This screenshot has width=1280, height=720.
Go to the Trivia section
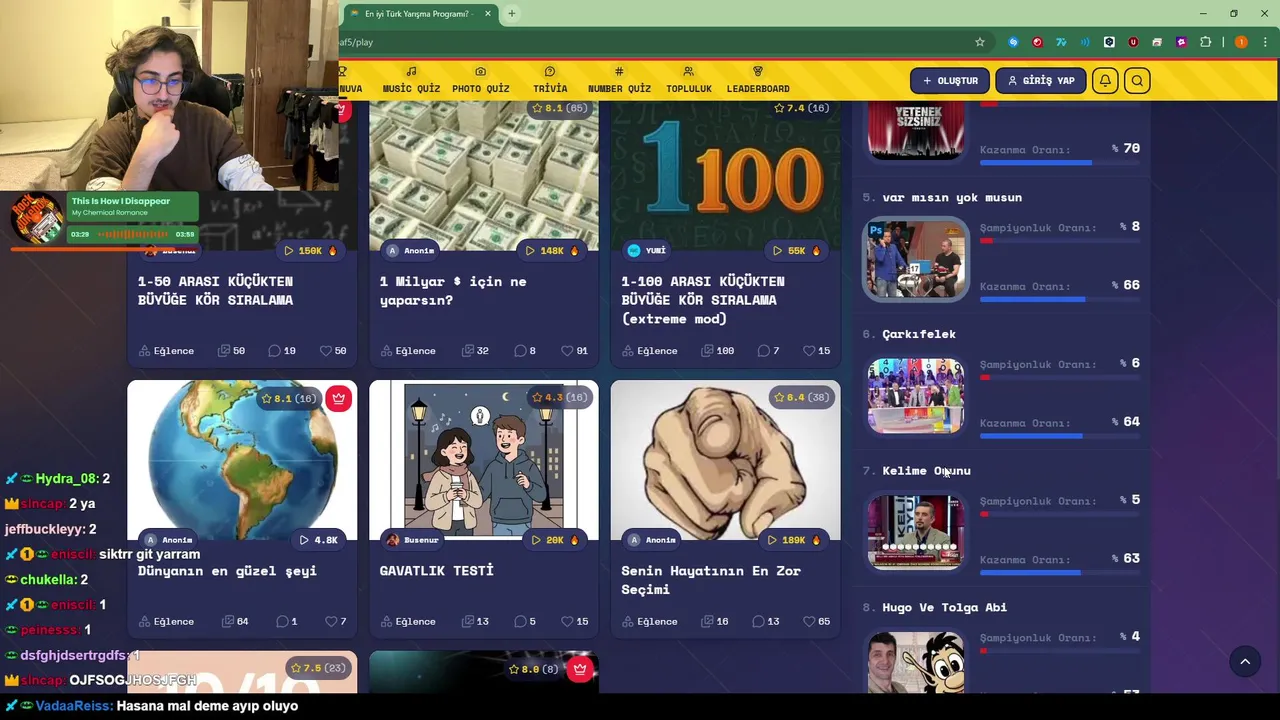coord(550,81)
